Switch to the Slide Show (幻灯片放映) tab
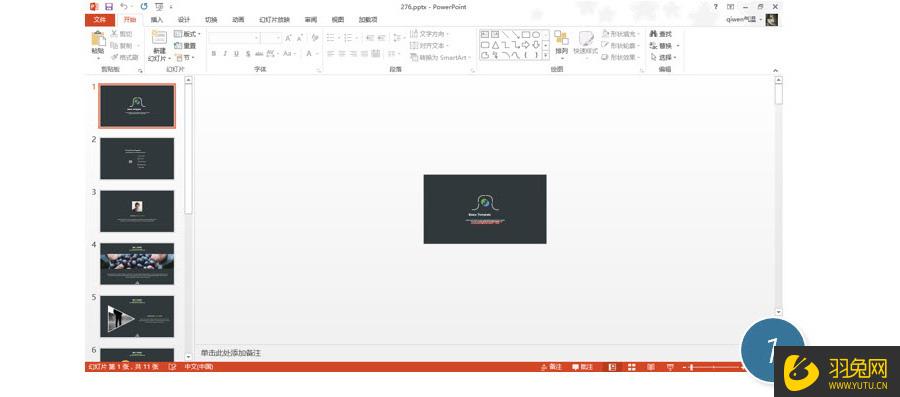Screen dimensions: 900x397 click(x=274, y=20)
